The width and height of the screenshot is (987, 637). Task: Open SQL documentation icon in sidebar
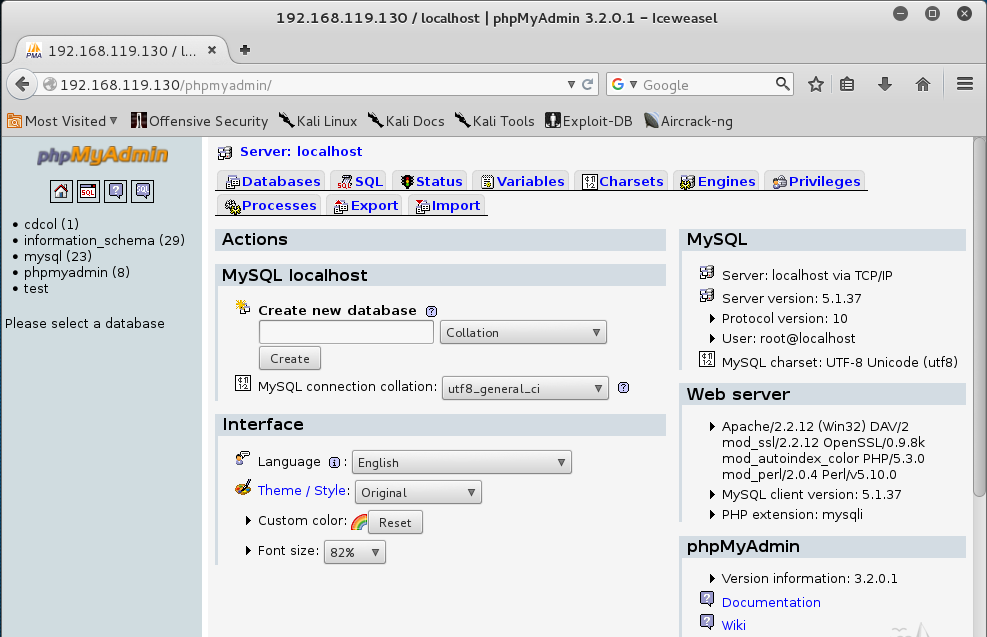click(143, 191)
